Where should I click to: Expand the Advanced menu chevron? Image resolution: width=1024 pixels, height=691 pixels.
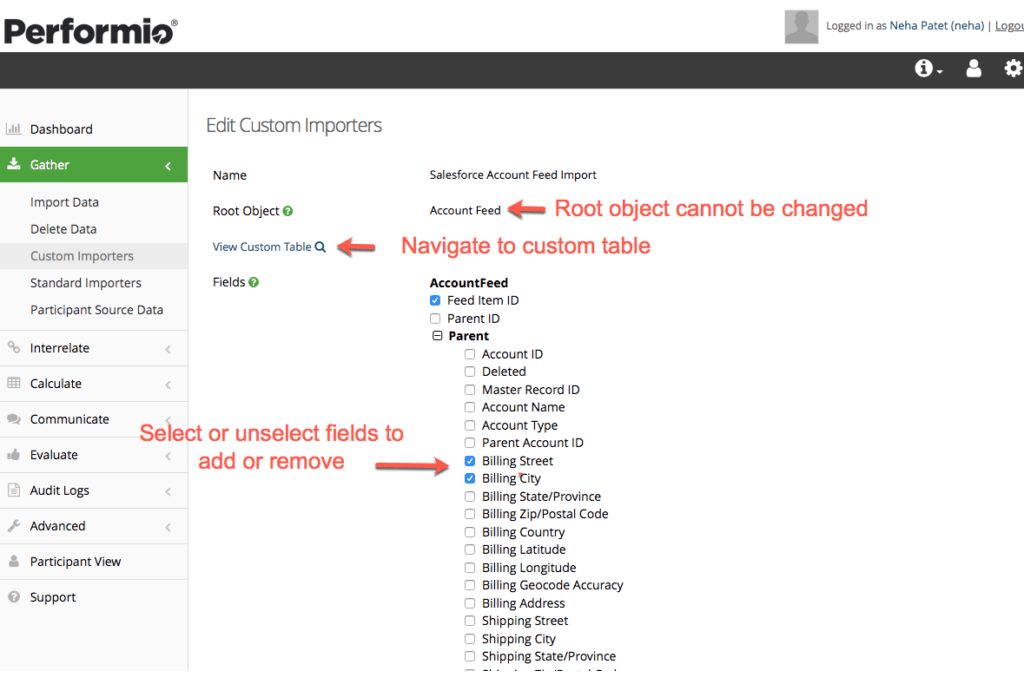tap(168, 527)
